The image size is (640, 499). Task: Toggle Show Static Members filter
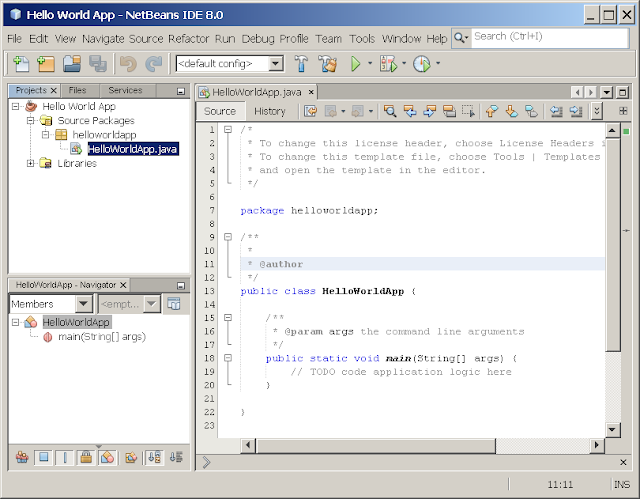(x=64, y=457)
